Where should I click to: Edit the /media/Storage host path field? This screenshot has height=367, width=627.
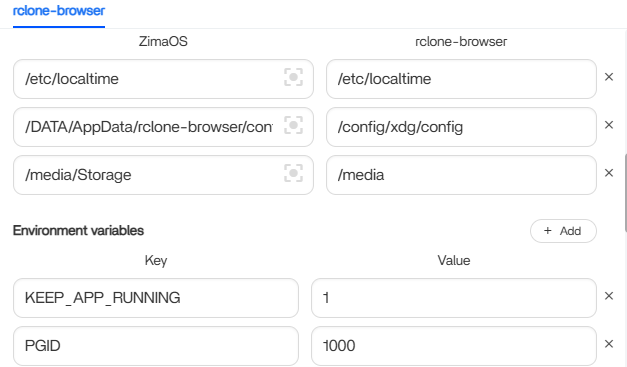point(163,175)
